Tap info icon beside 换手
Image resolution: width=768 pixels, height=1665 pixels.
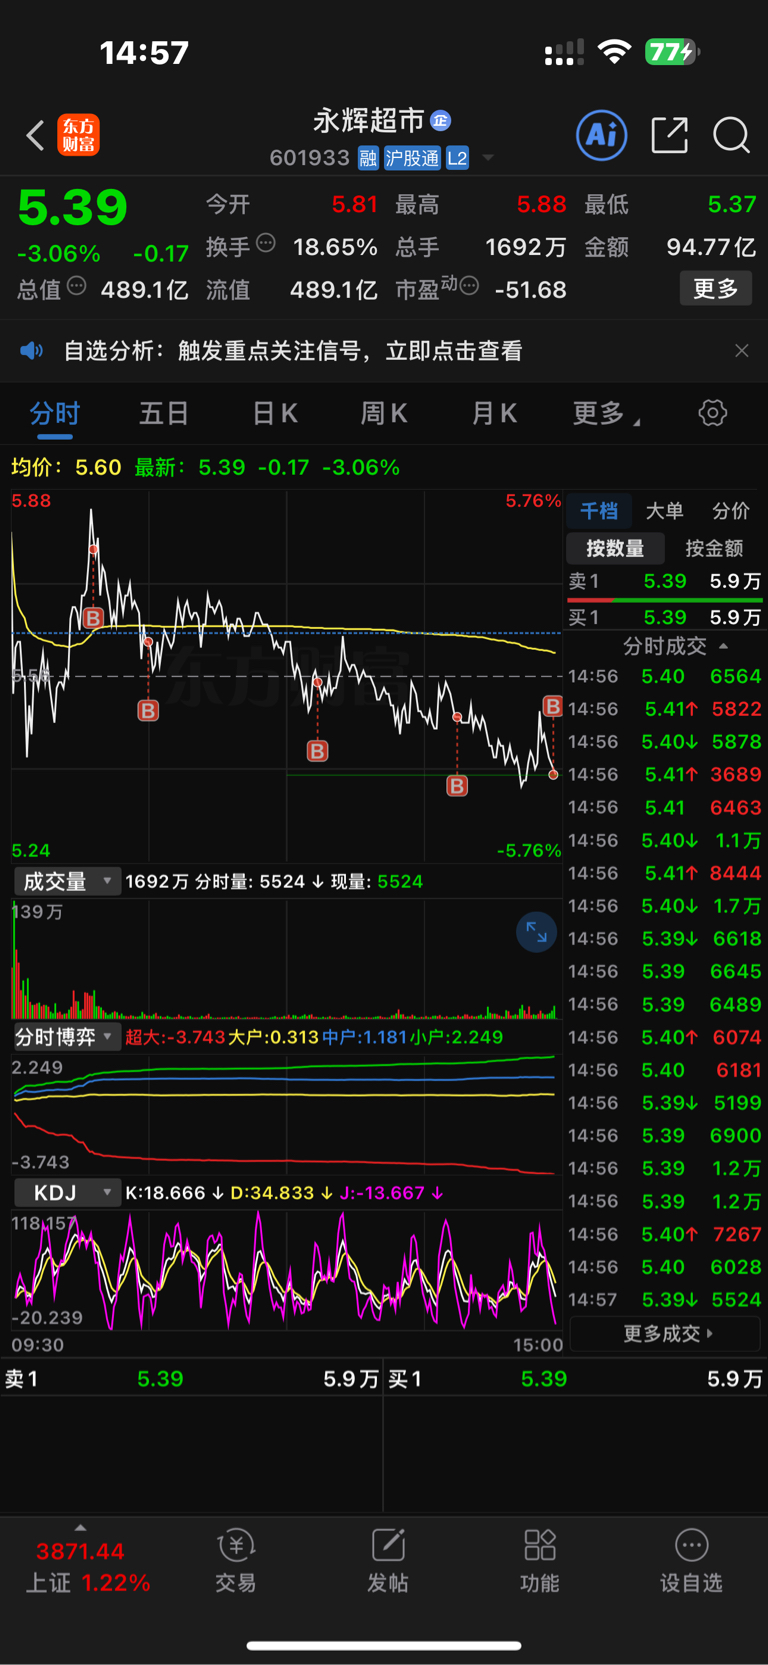(x=265, y=243)
